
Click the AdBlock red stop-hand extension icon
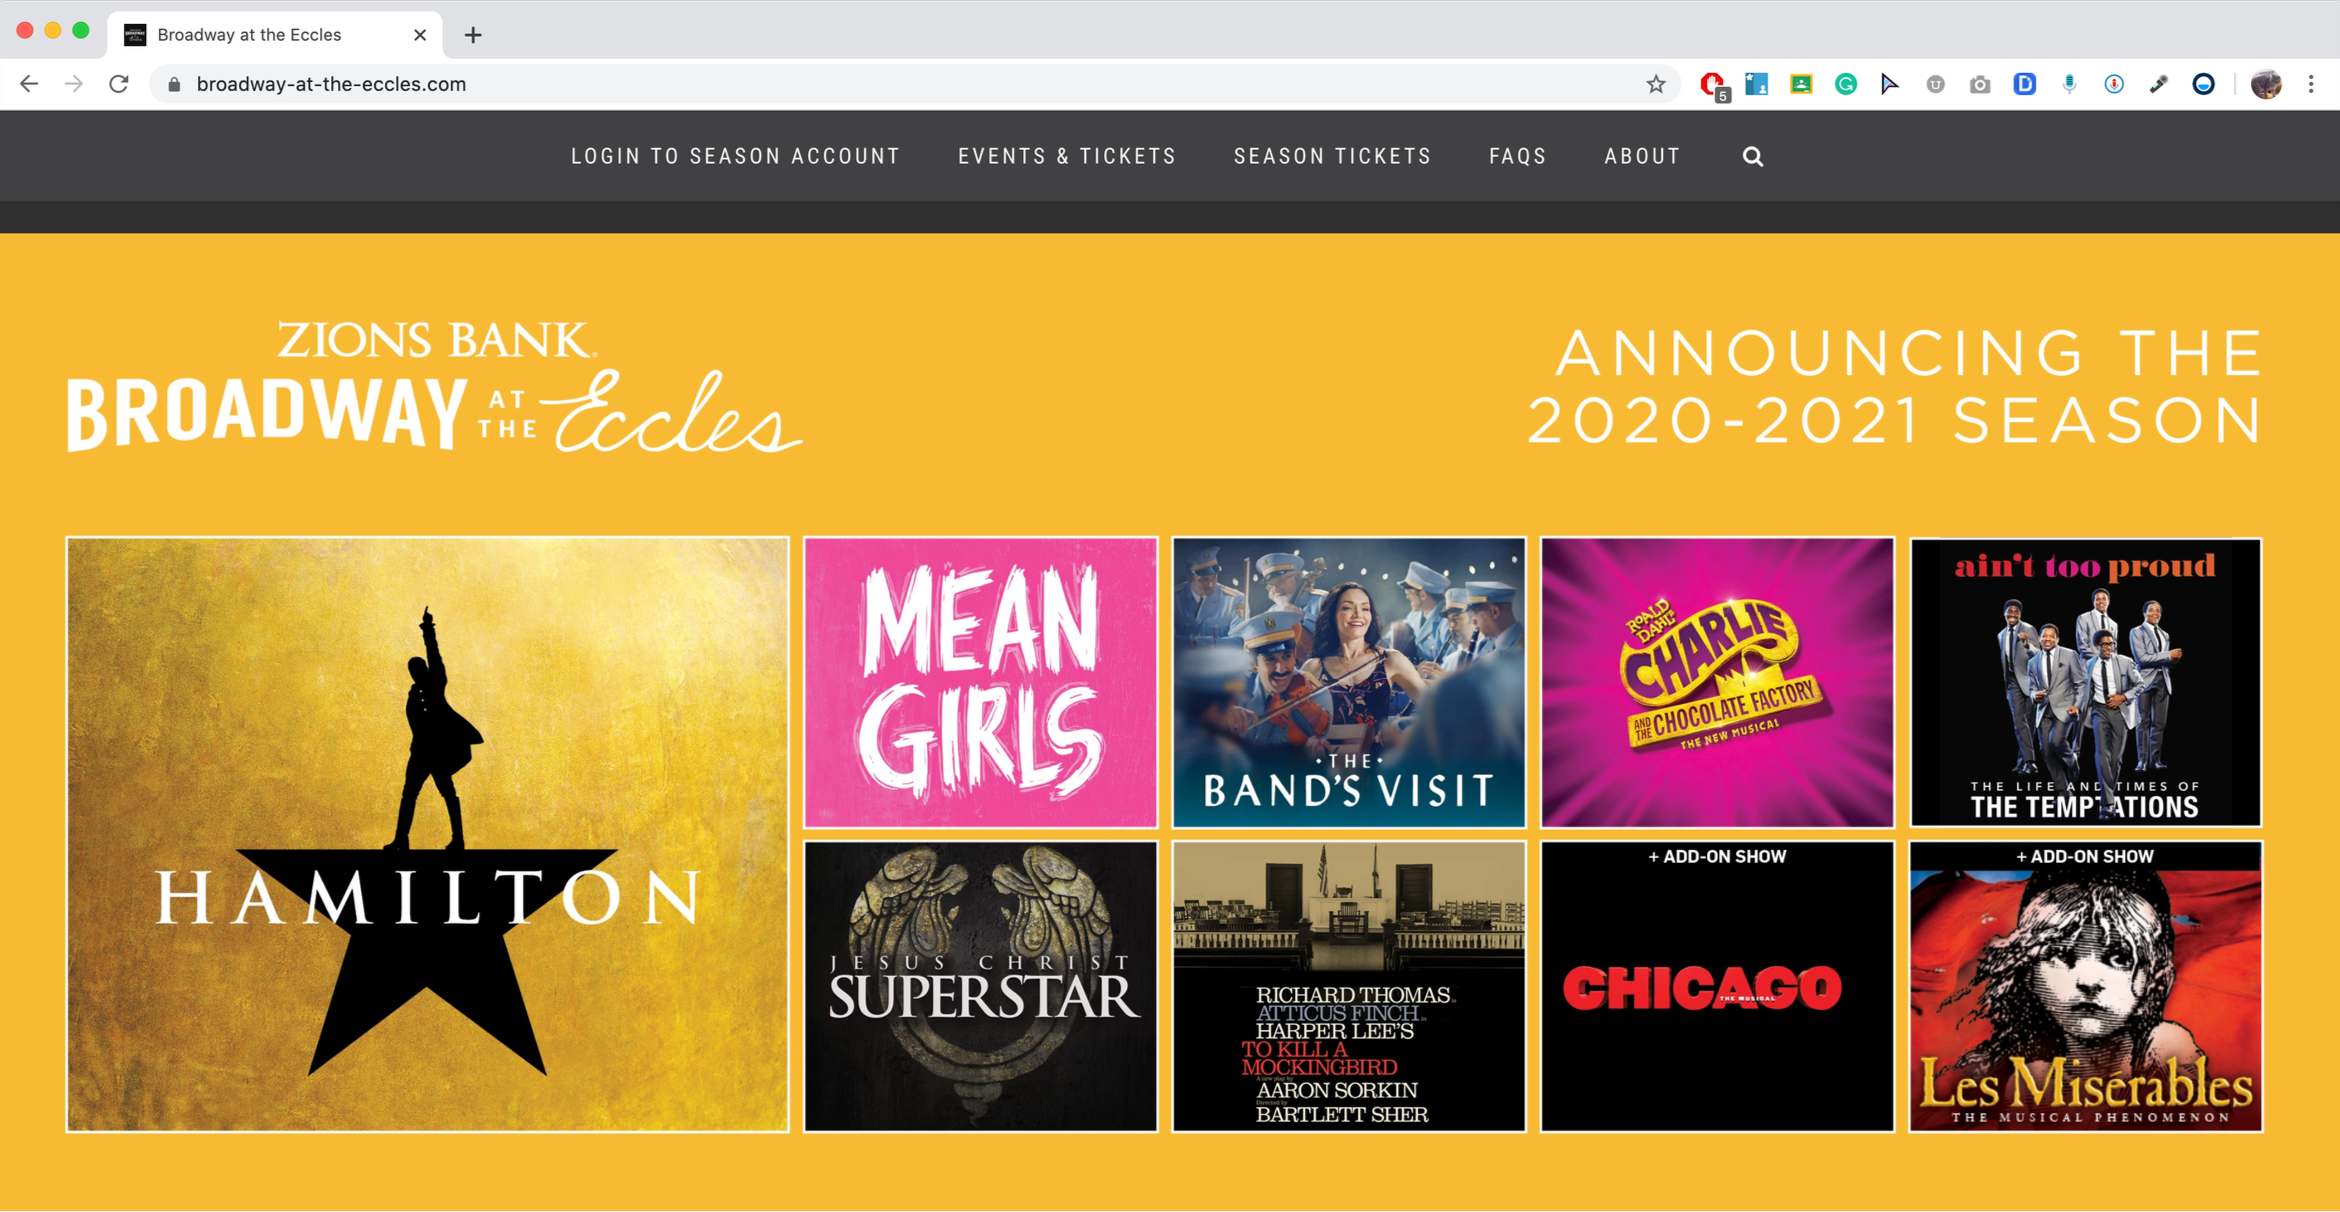(x=1713, y=85)
